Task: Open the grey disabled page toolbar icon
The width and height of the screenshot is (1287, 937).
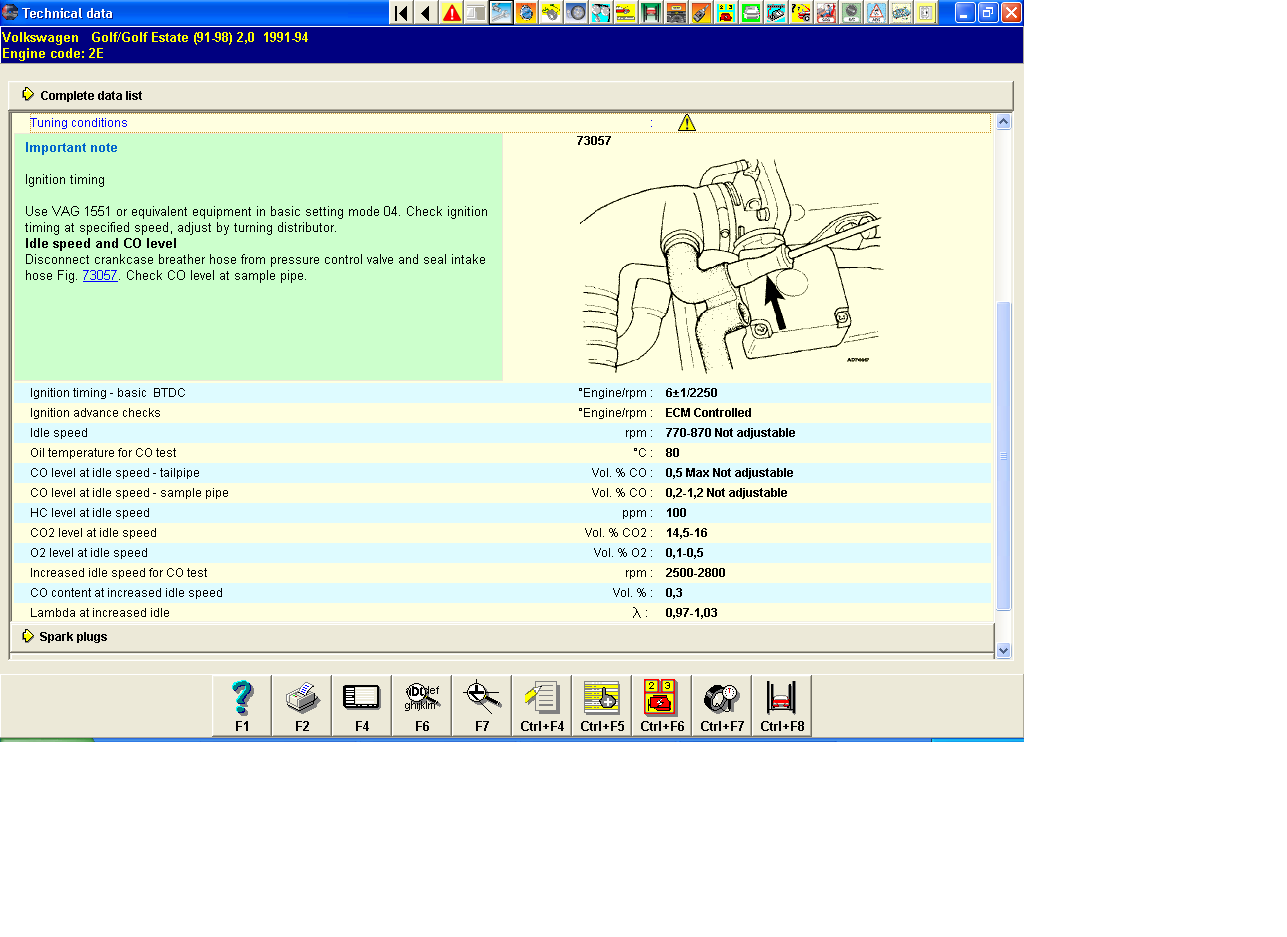Action: pos(476,13)
